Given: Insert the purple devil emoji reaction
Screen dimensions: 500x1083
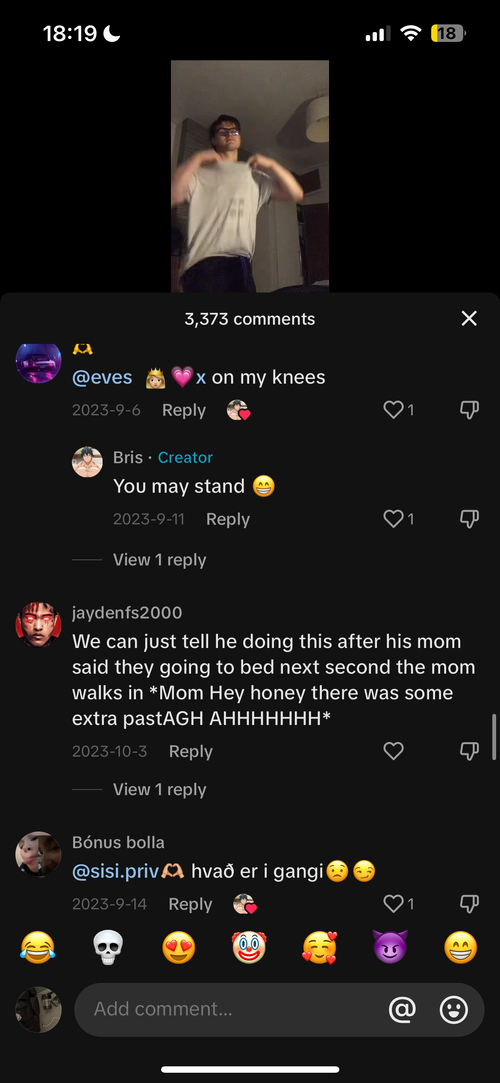Looking at the screenshot, I should click(x=390, y=948).
